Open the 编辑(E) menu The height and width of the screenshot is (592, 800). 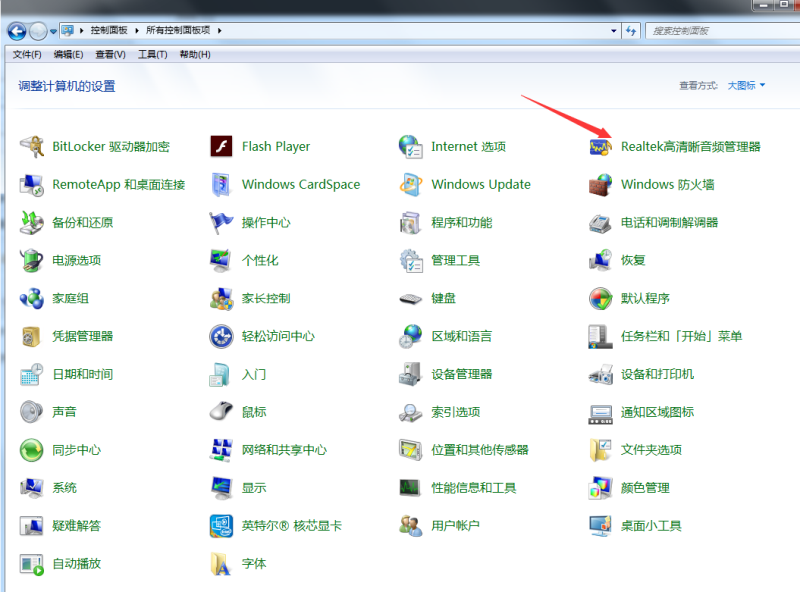click(68, 54)
